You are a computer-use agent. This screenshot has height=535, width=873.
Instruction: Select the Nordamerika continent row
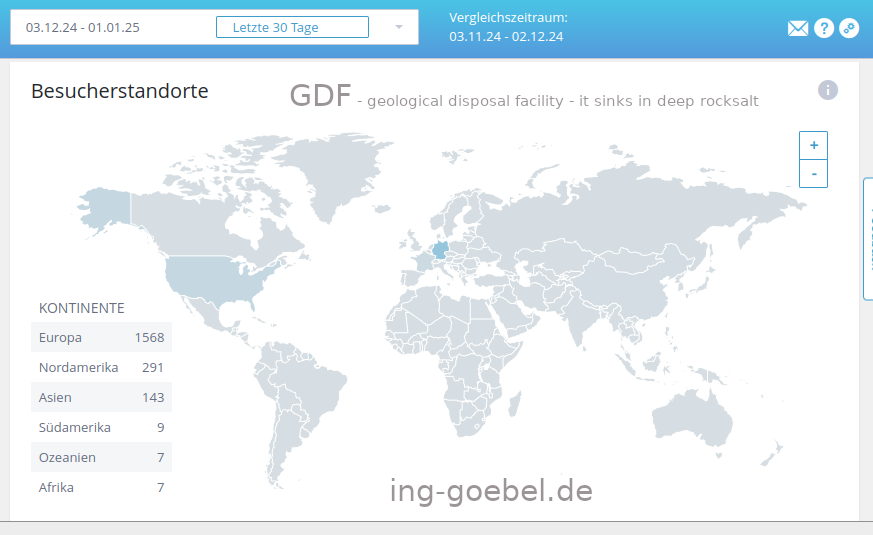101,367
